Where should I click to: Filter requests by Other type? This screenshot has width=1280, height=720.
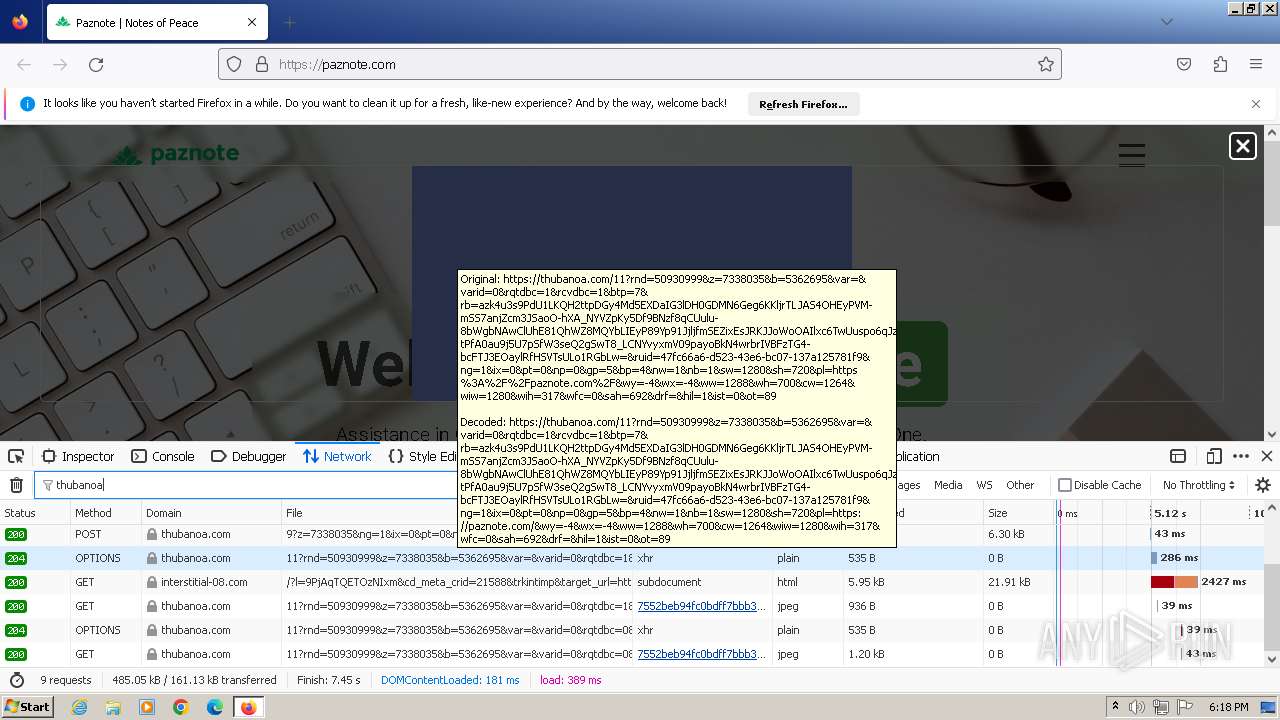click(x=1020, y=485)
